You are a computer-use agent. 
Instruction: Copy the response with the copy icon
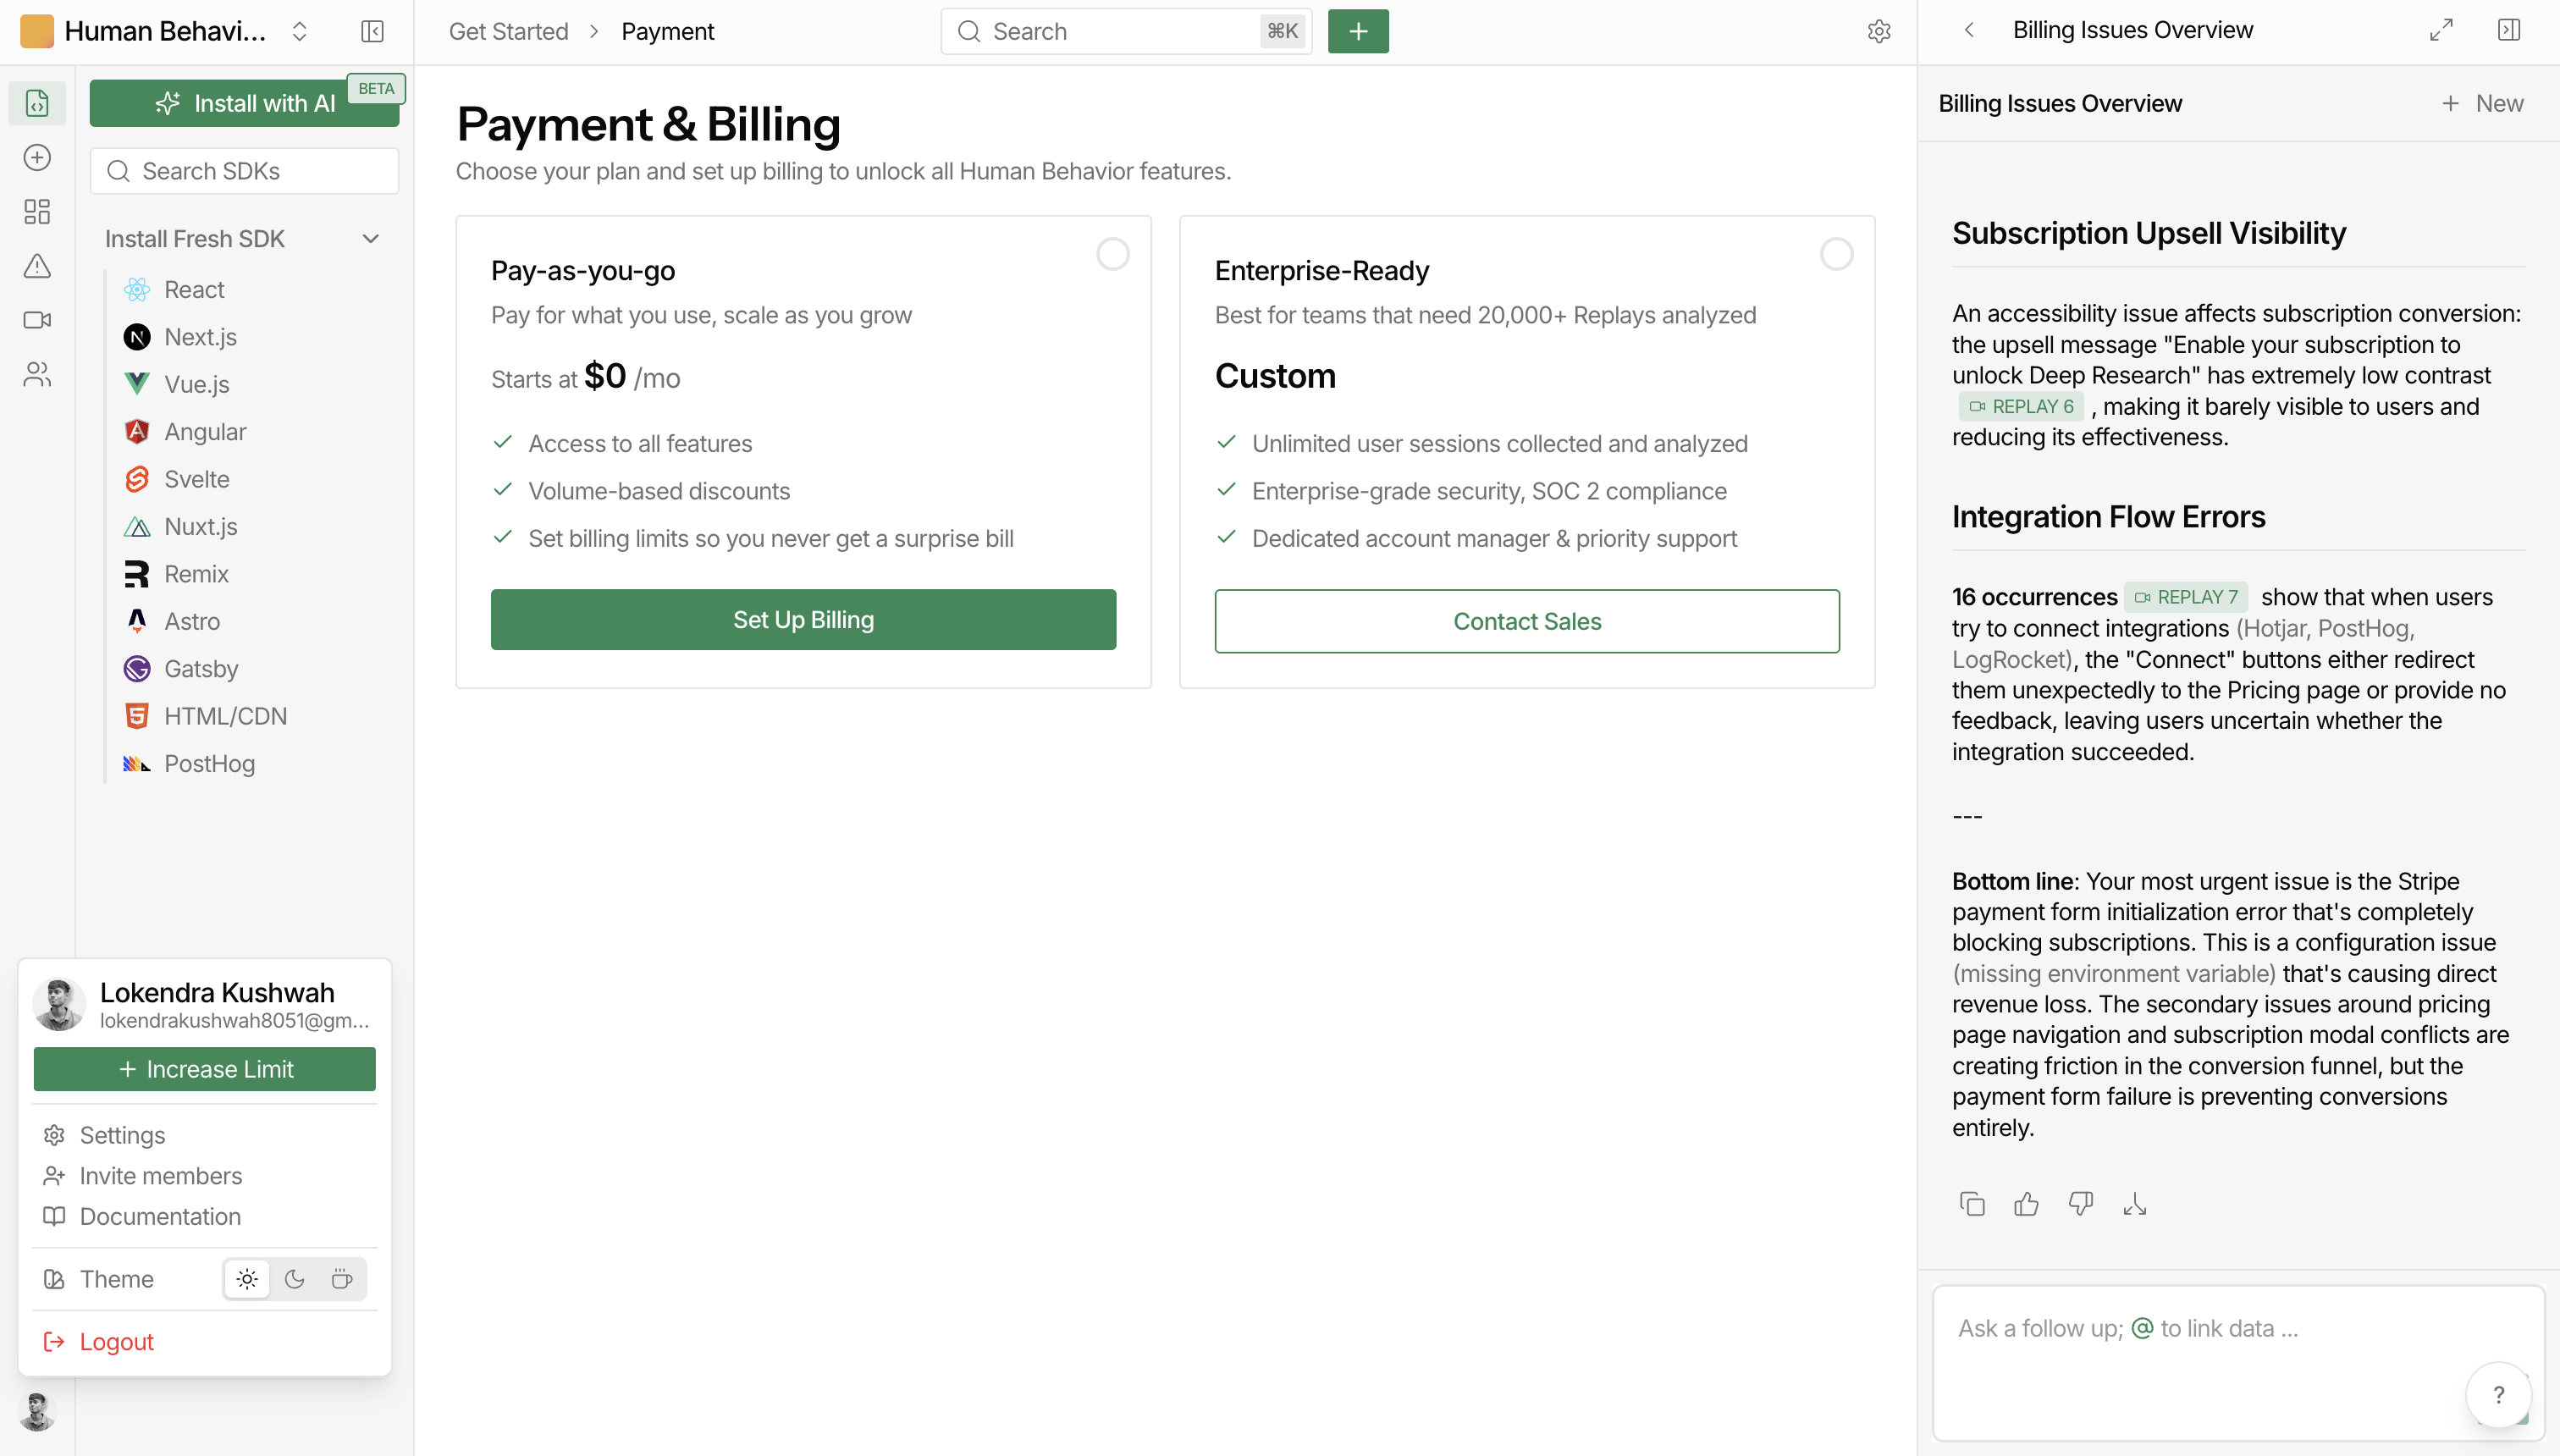[x=1972, y=1204]
